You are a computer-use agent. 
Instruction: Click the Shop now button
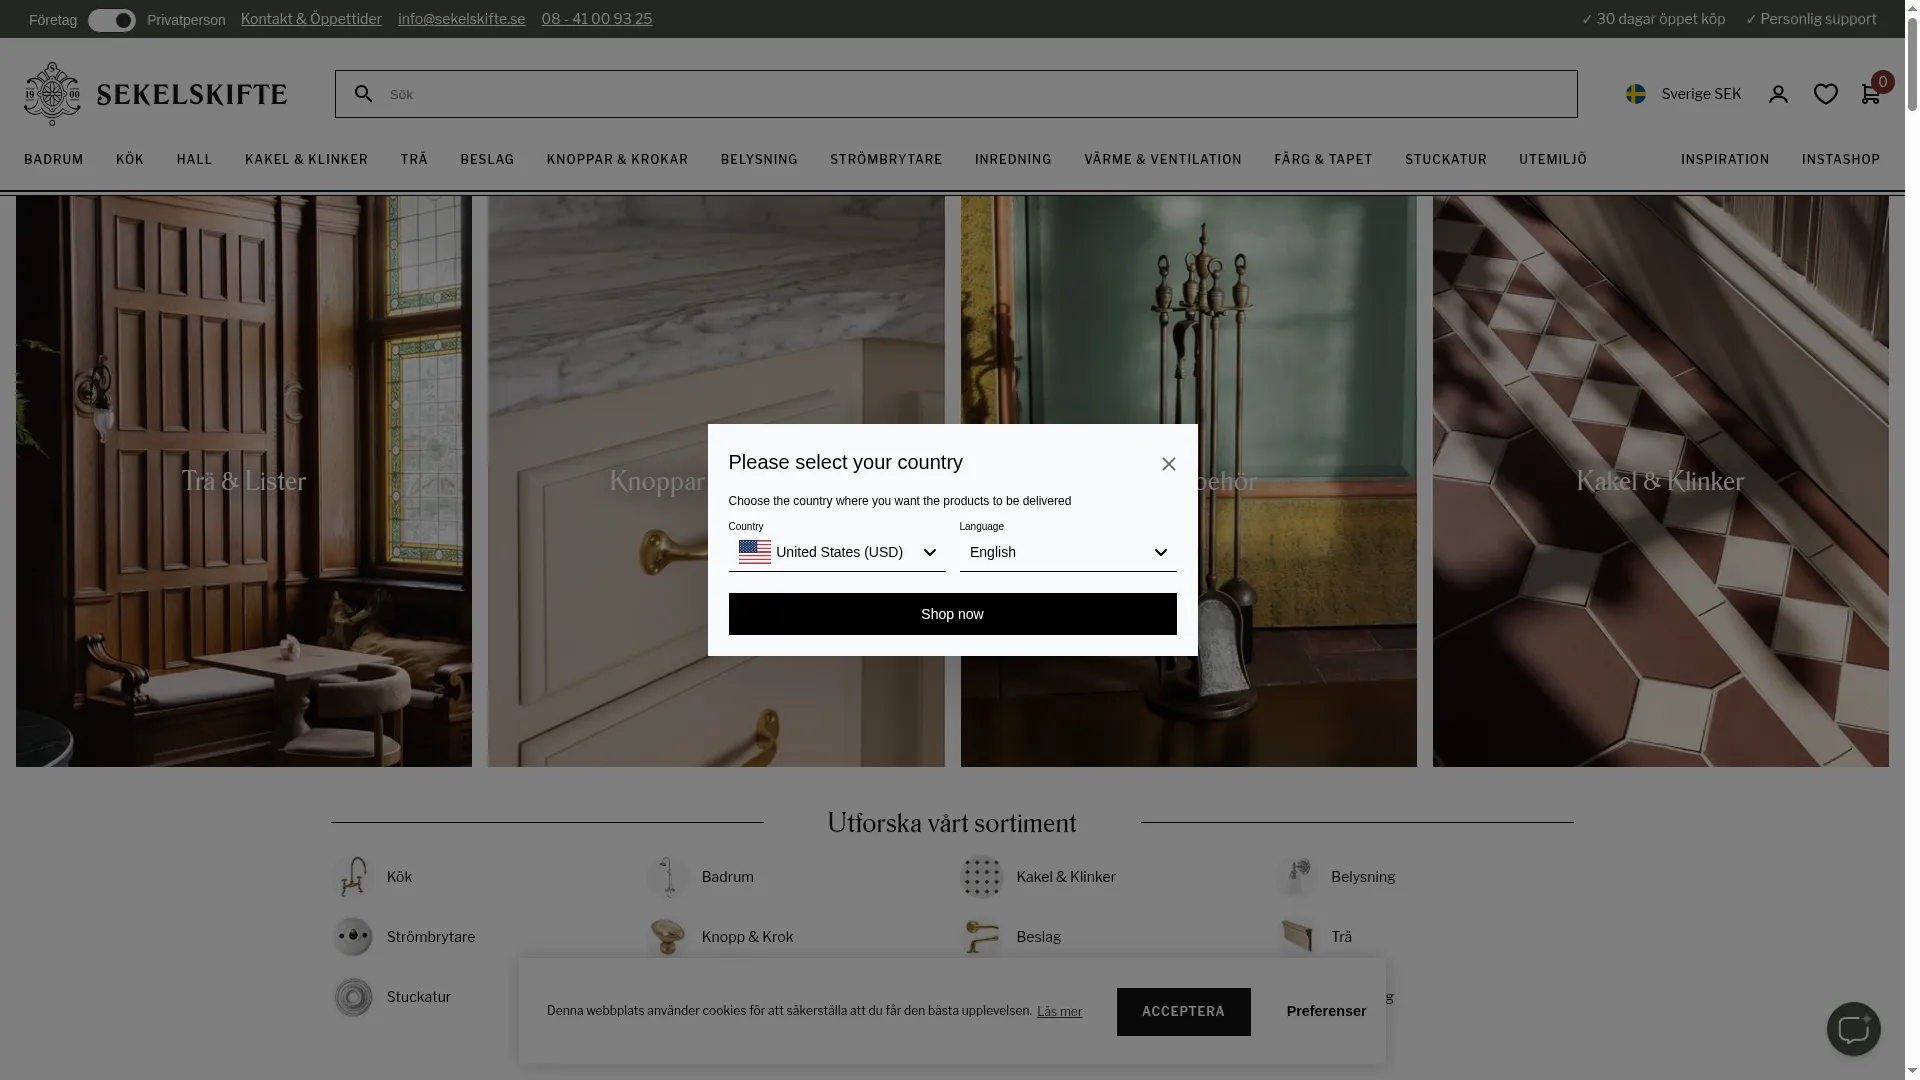point(952,614)
